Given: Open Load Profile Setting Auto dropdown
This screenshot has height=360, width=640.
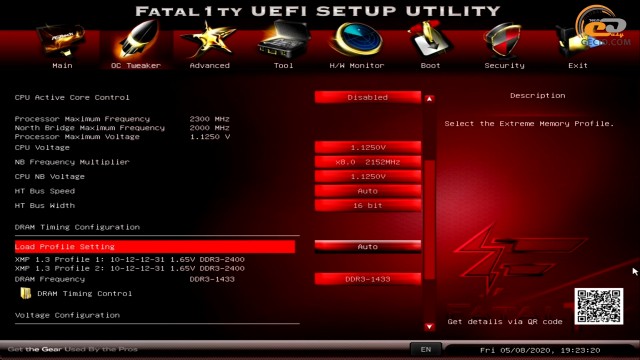Looking at the screenshot, I should coord(367,247).
